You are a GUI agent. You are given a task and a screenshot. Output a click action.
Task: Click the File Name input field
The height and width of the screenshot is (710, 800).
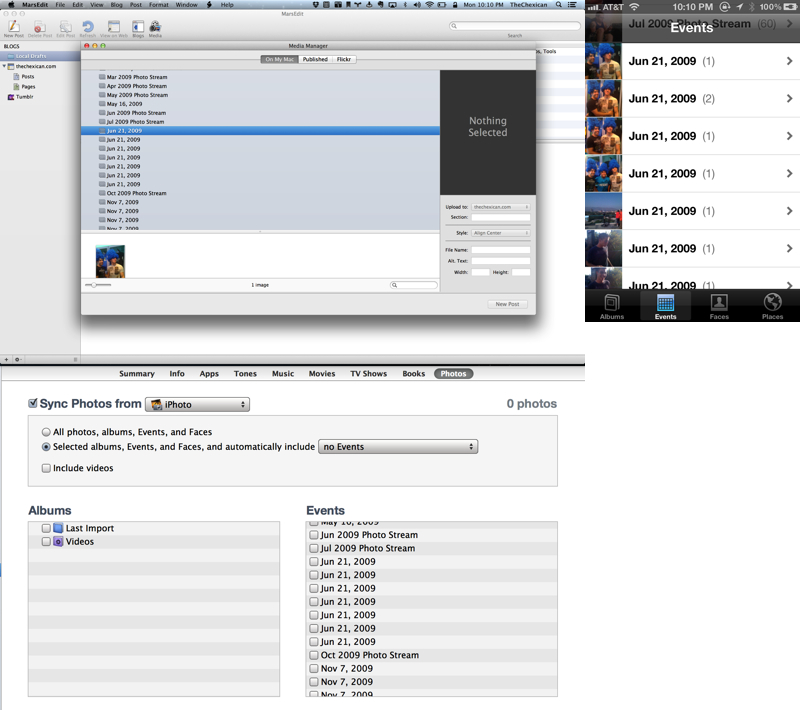point(500,250)
